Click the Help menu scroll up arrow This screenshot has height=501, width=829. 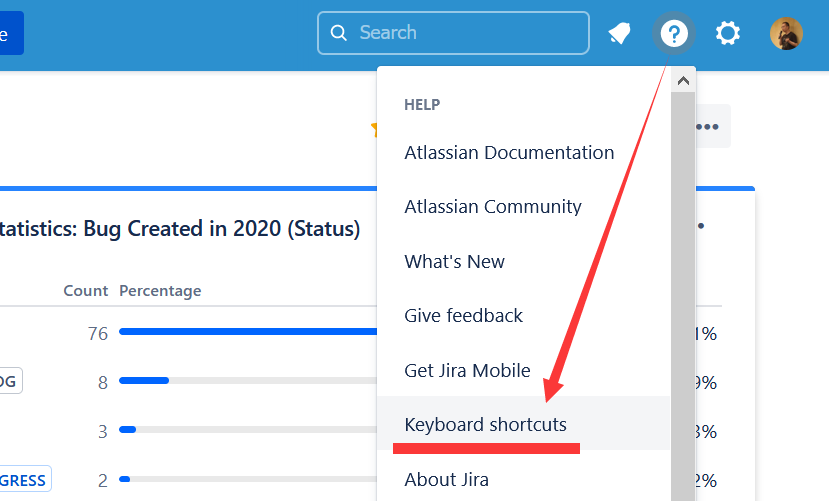[x=683, y=81]
